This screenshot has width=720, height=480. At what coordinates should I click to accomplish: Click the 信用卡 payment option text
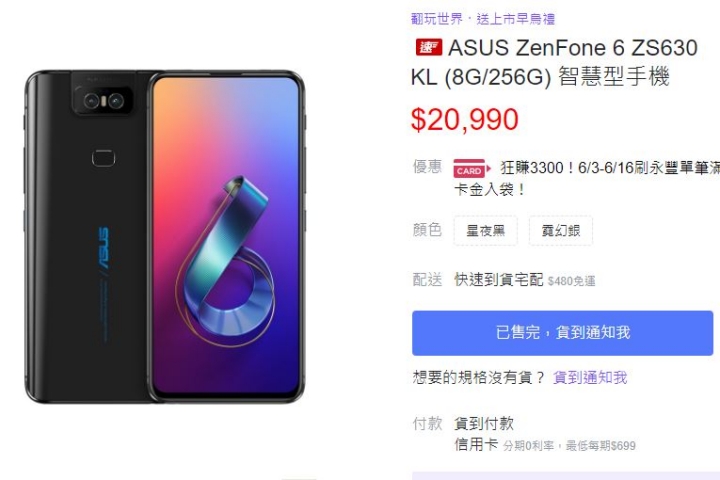coord(476,445)
